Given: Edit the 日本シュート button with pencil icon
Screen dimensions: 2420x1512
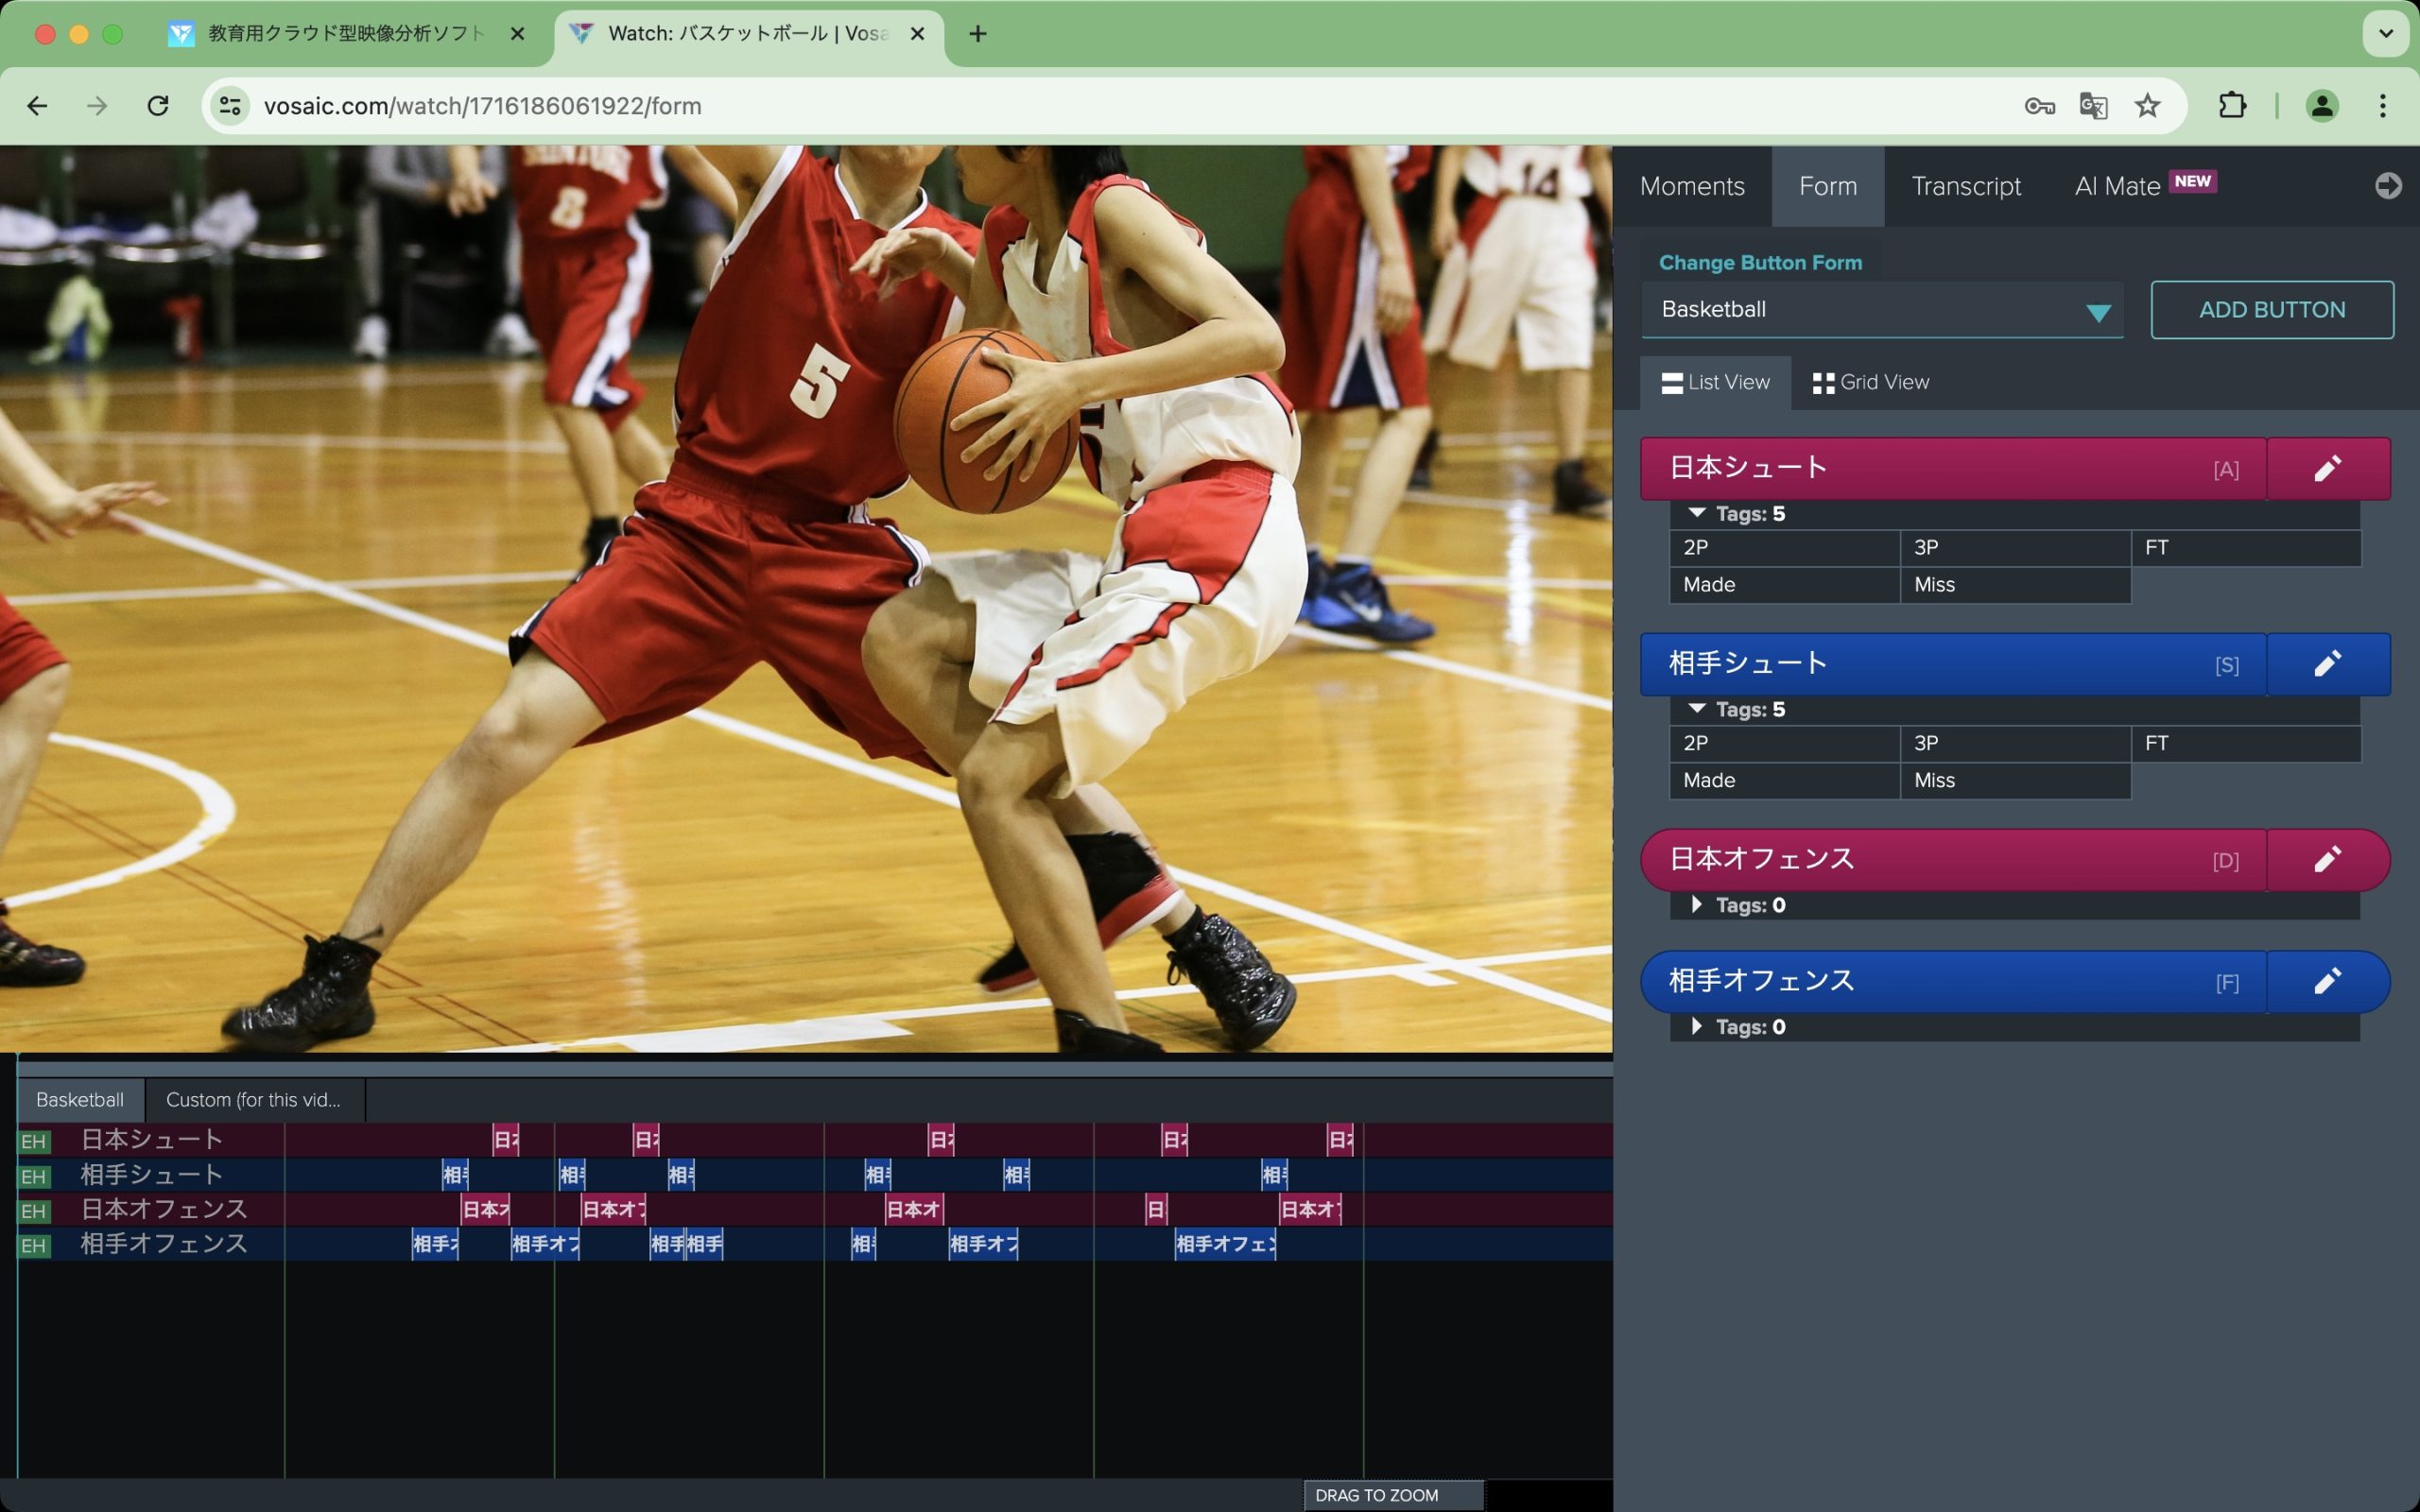Looking at the screenshot, I should [2327, 468].
